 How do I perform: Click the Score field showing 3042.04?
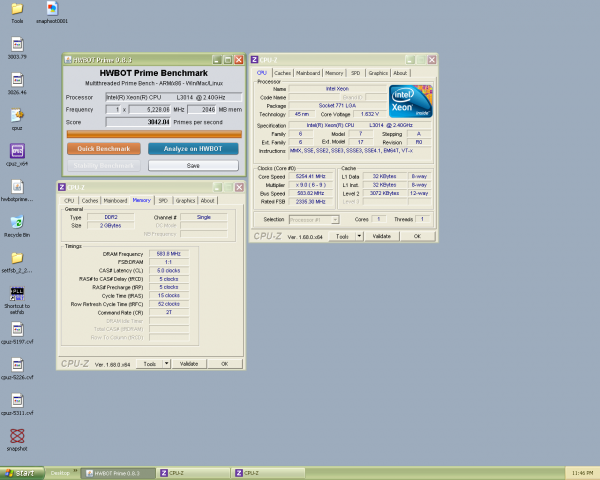coord(138,122)
